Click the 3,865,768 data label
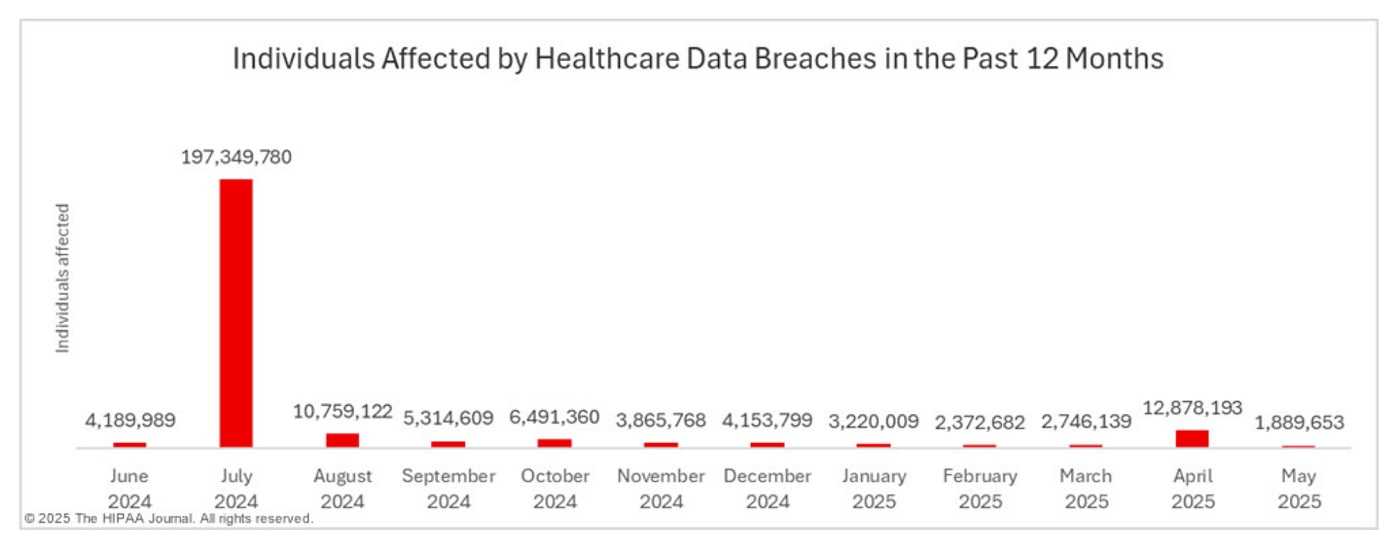Screen dimensions: 1400x545 [x=661, y=420]
